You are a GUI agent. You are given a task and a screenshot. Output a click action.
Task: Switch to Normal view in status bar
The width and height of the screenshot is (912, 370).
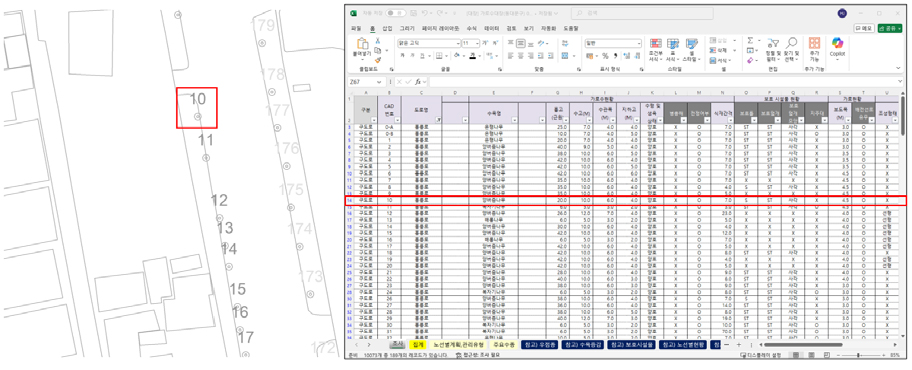(796, 355)
